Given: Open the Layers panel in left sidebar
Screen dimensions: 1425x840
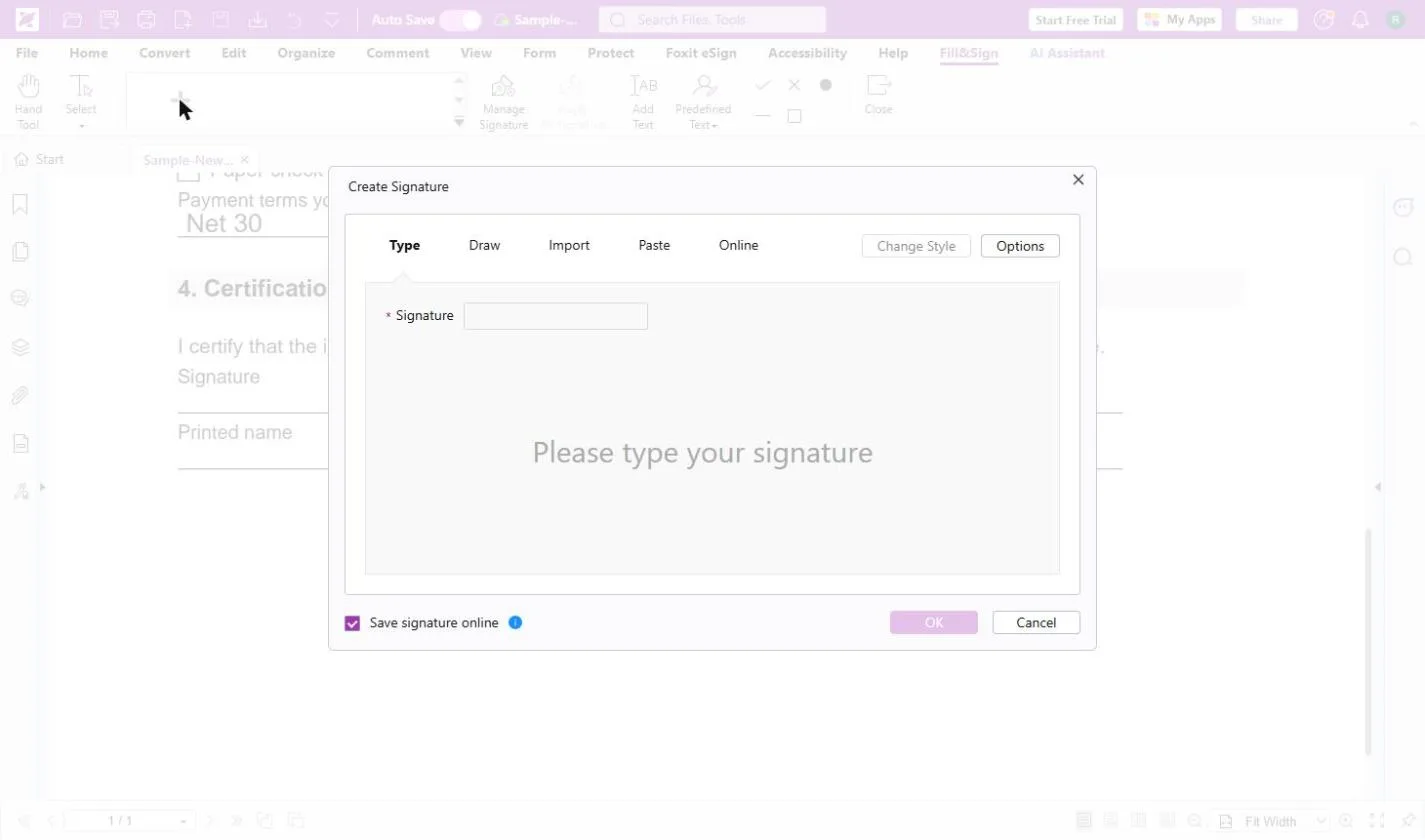Looking at the screenshot, I should click(x=20, y=348).
